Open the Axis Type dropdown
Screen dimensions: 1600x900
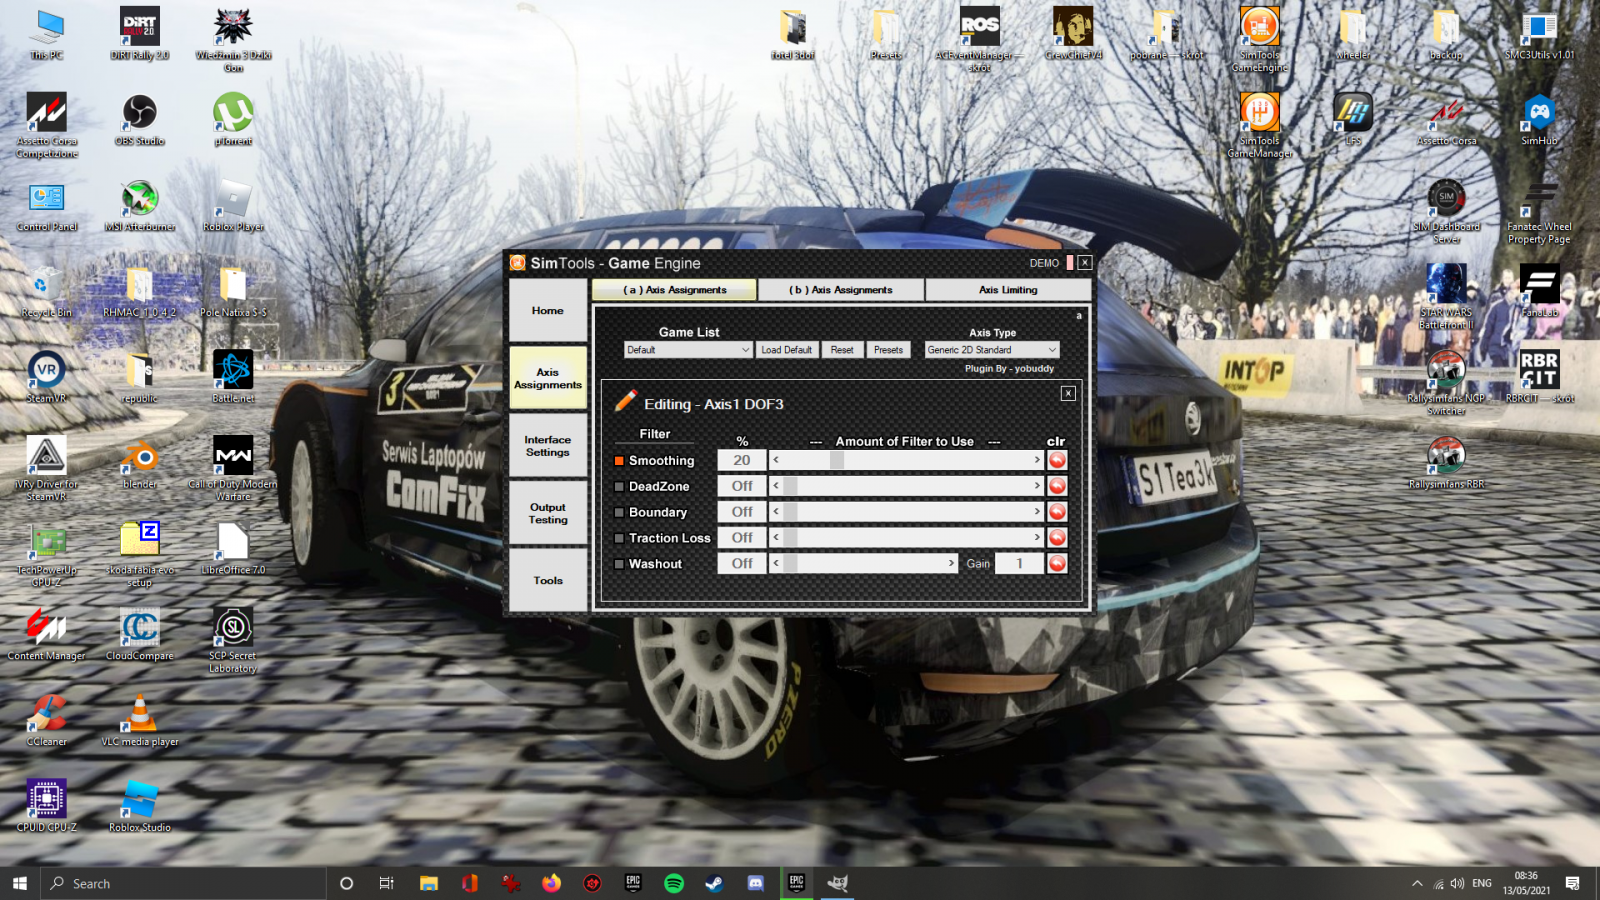(991, 350)
